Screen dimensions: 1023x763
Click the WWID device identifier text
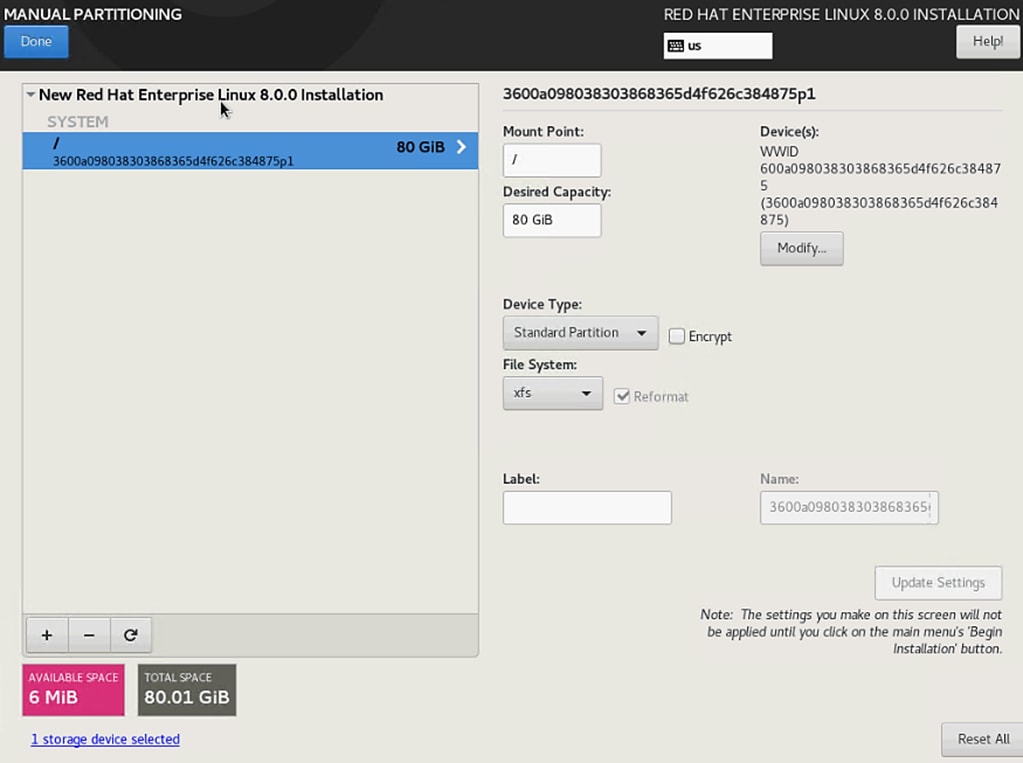879,185
